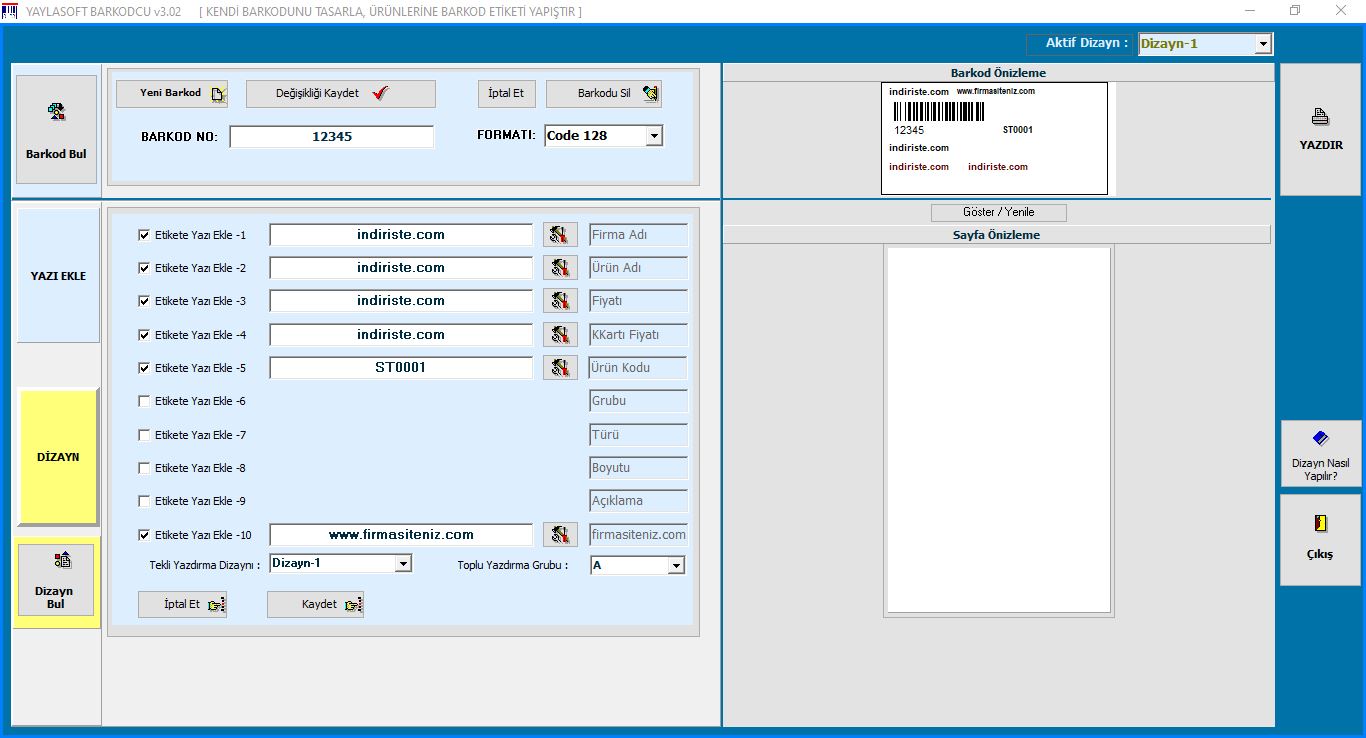Screen dimensions: 1366x738
Task: Enable Etikete Yazı Ekle -6
Action: pos(144,401)
